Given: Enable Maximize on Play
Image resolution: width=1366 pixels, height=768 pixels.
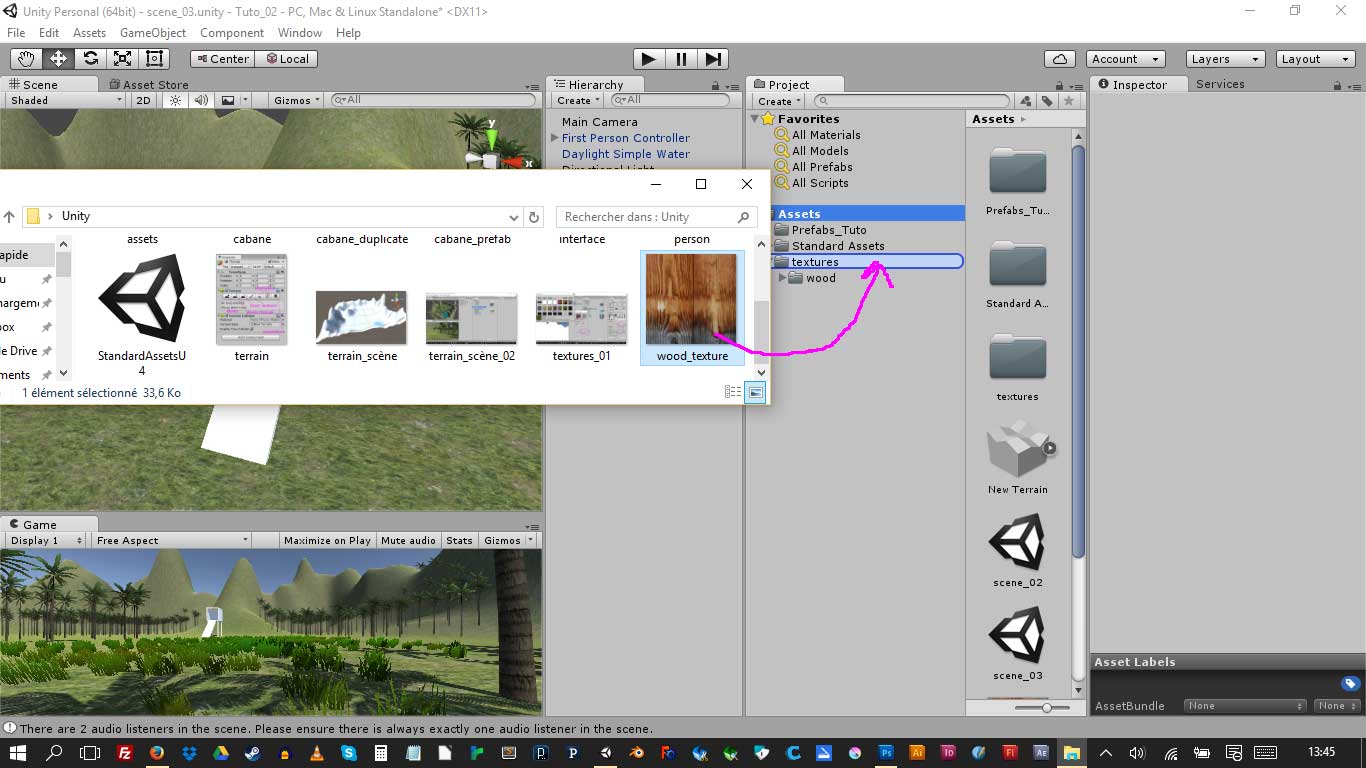Looking at the screenshot, I should [327, 540].
